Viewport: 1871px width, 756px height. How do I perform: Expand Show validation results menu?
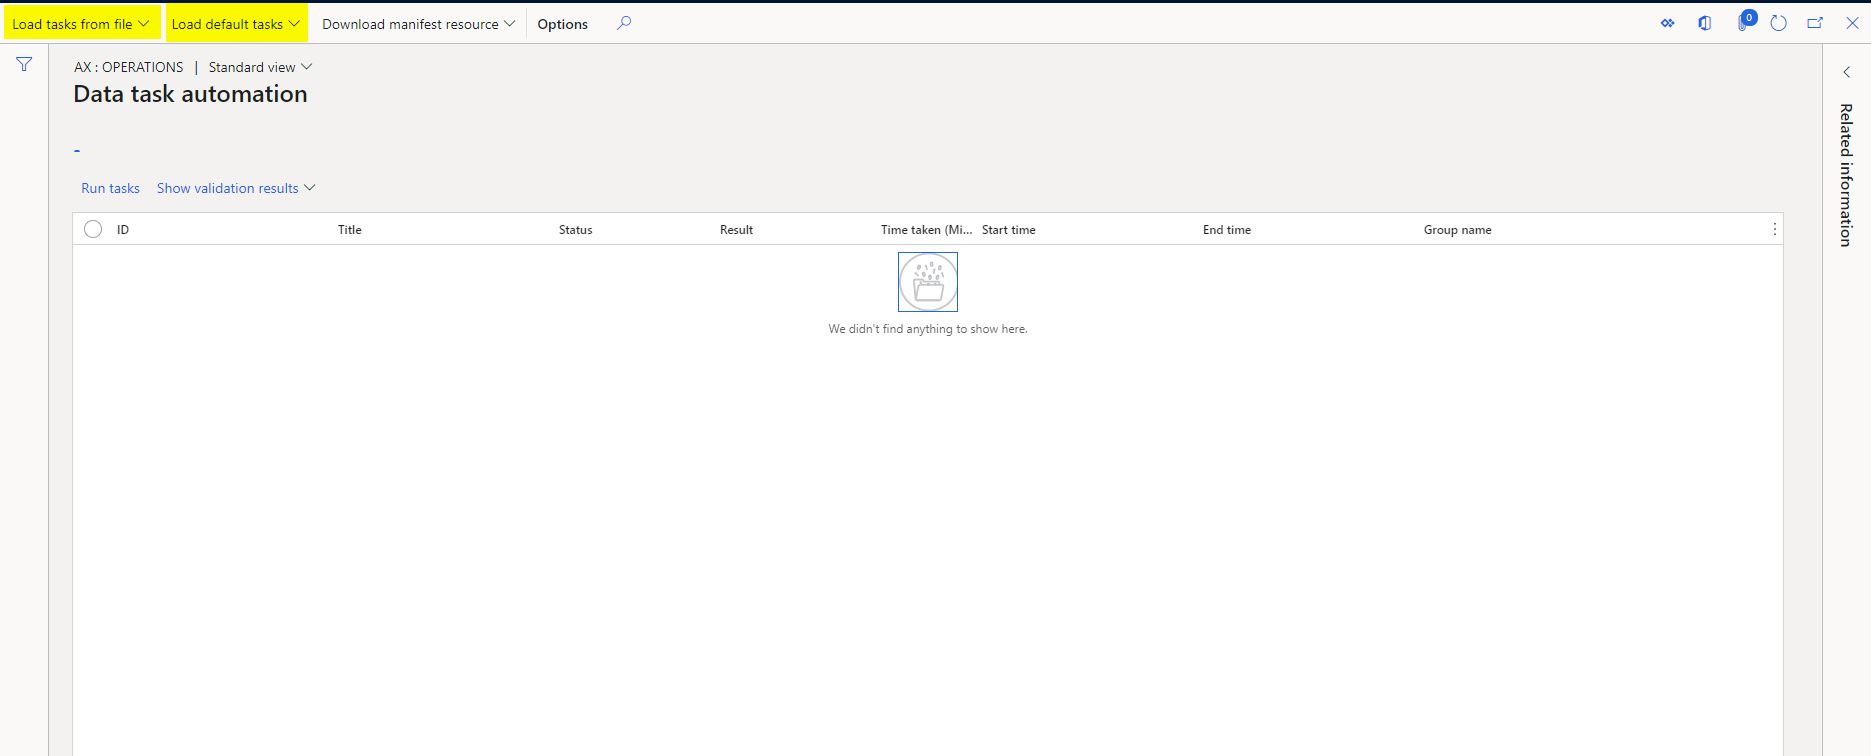[x=236, y=188]
